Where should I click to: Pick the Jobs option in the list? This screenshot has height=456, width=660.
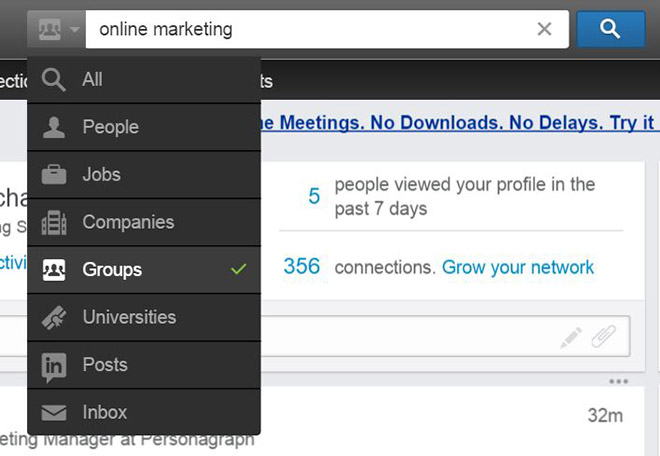coord(102,175)
